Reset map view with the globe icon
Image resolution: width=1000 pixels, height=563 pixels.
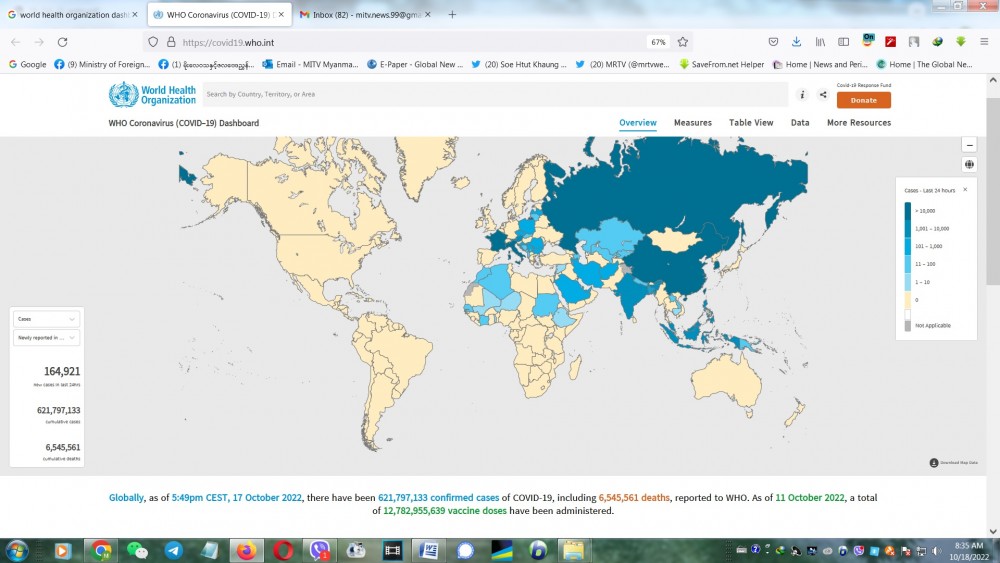969,165
